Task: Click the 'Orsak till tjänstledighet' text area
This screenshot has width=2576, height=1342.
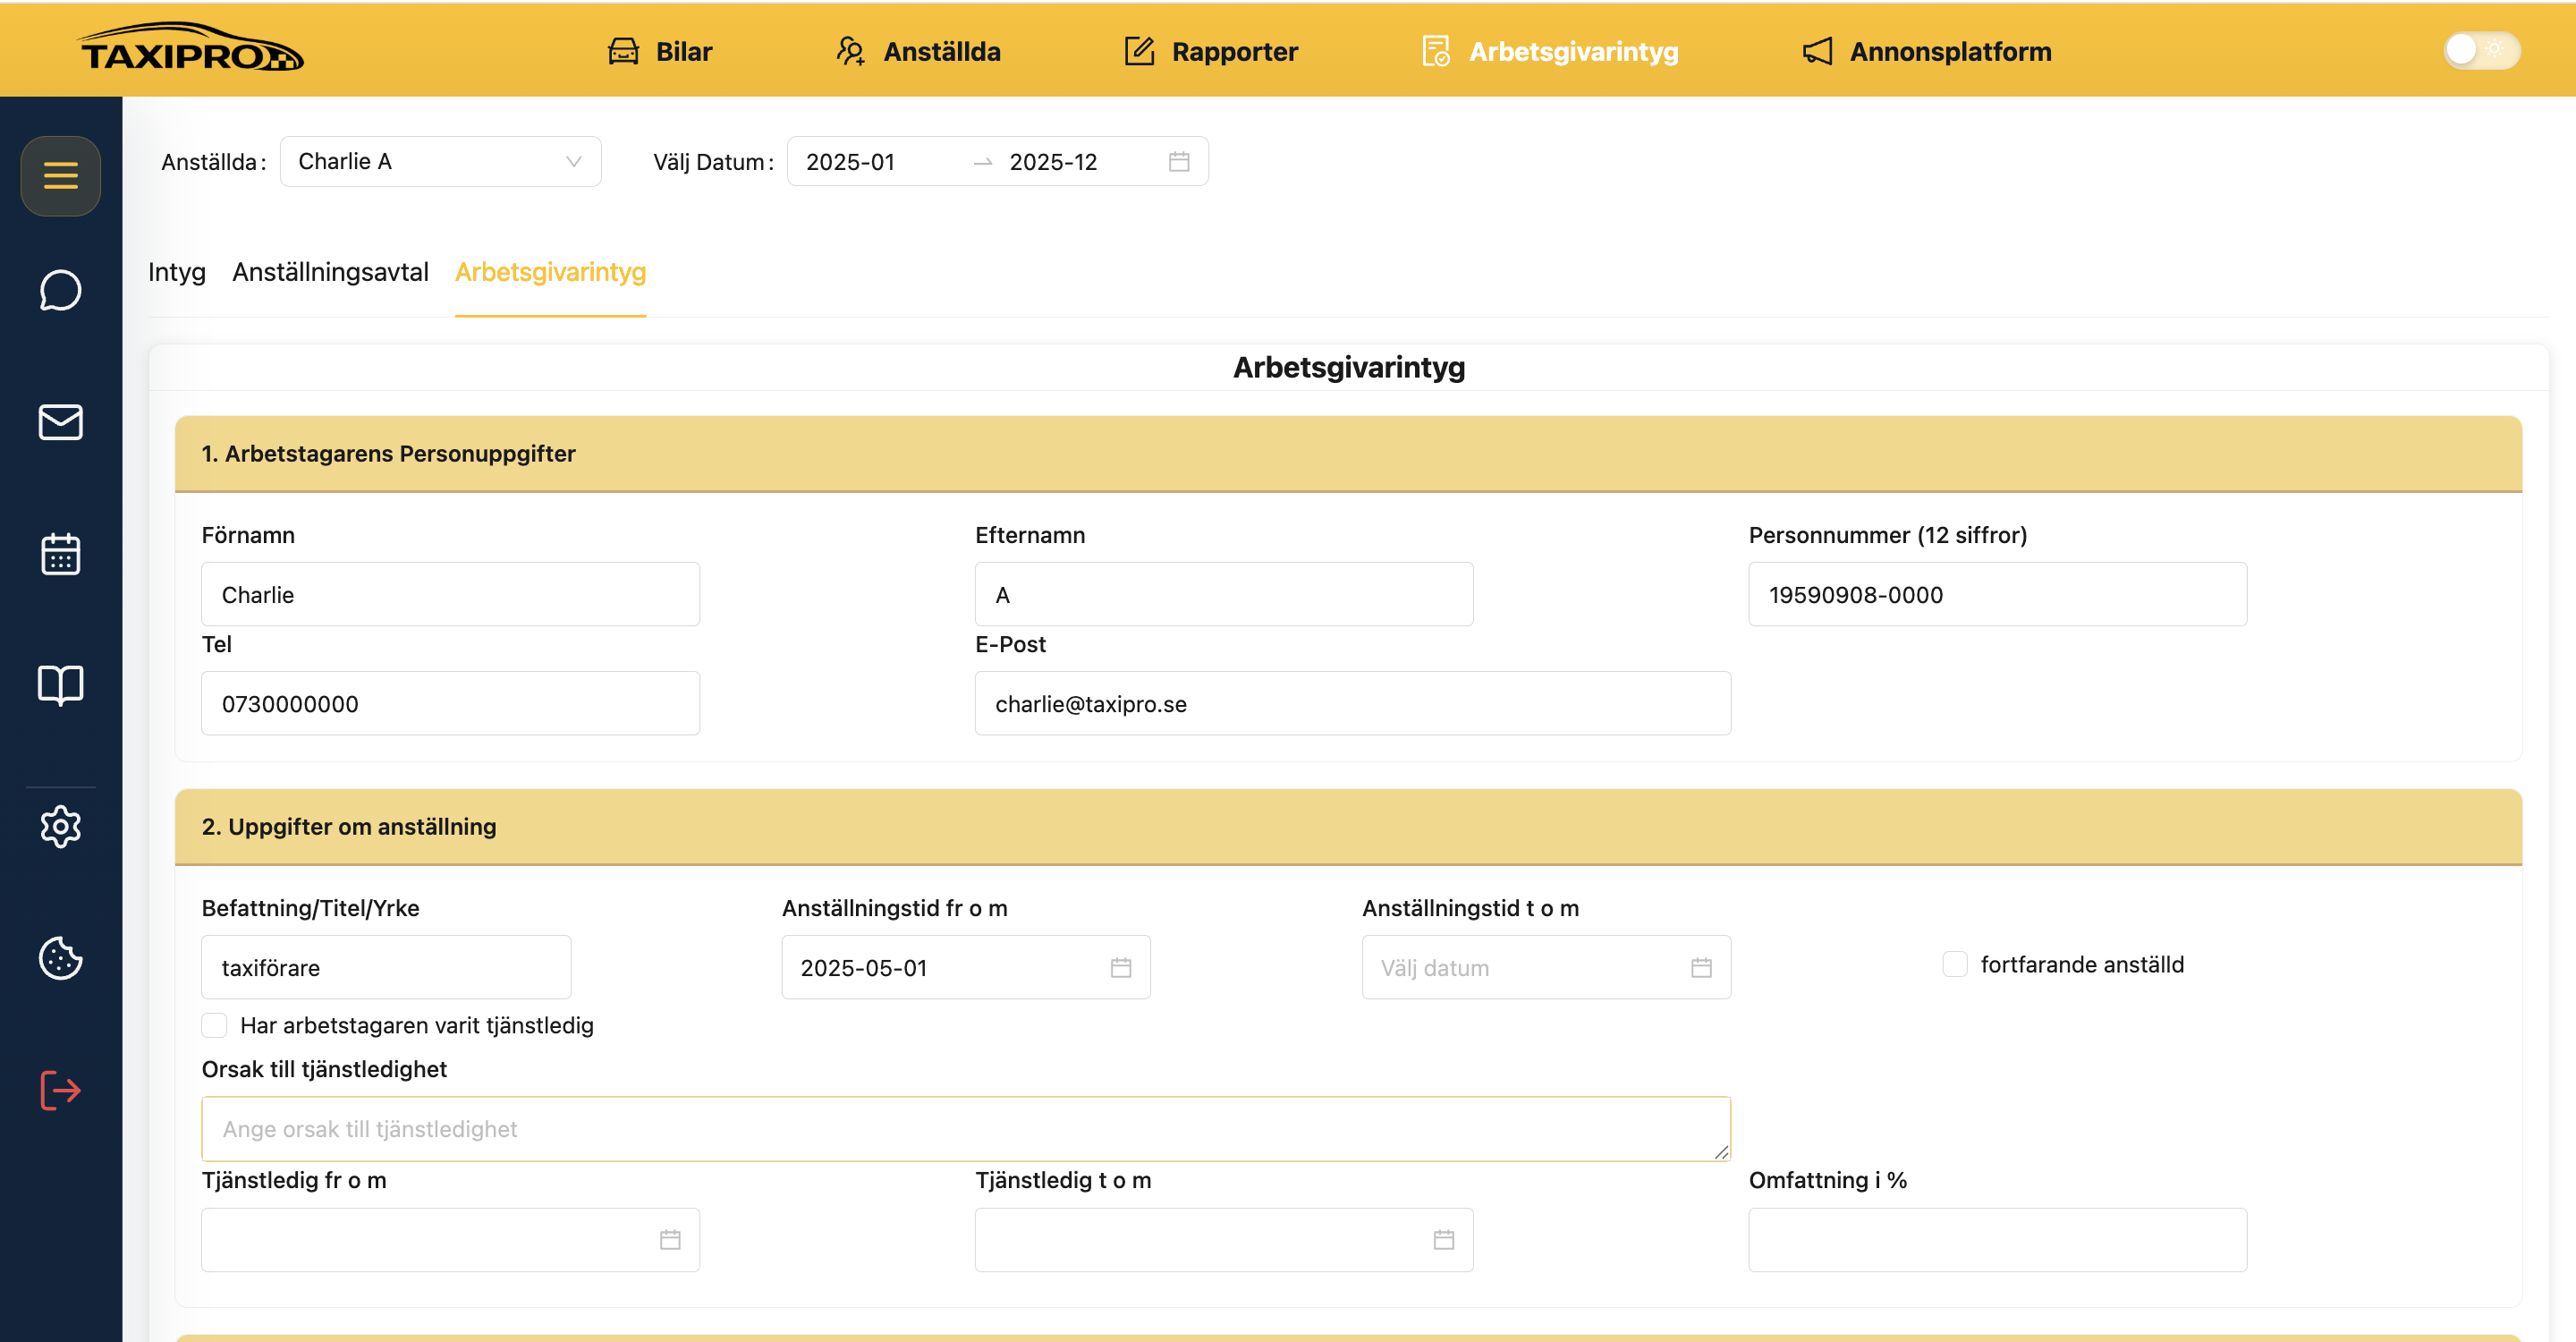Action: 965,1128
